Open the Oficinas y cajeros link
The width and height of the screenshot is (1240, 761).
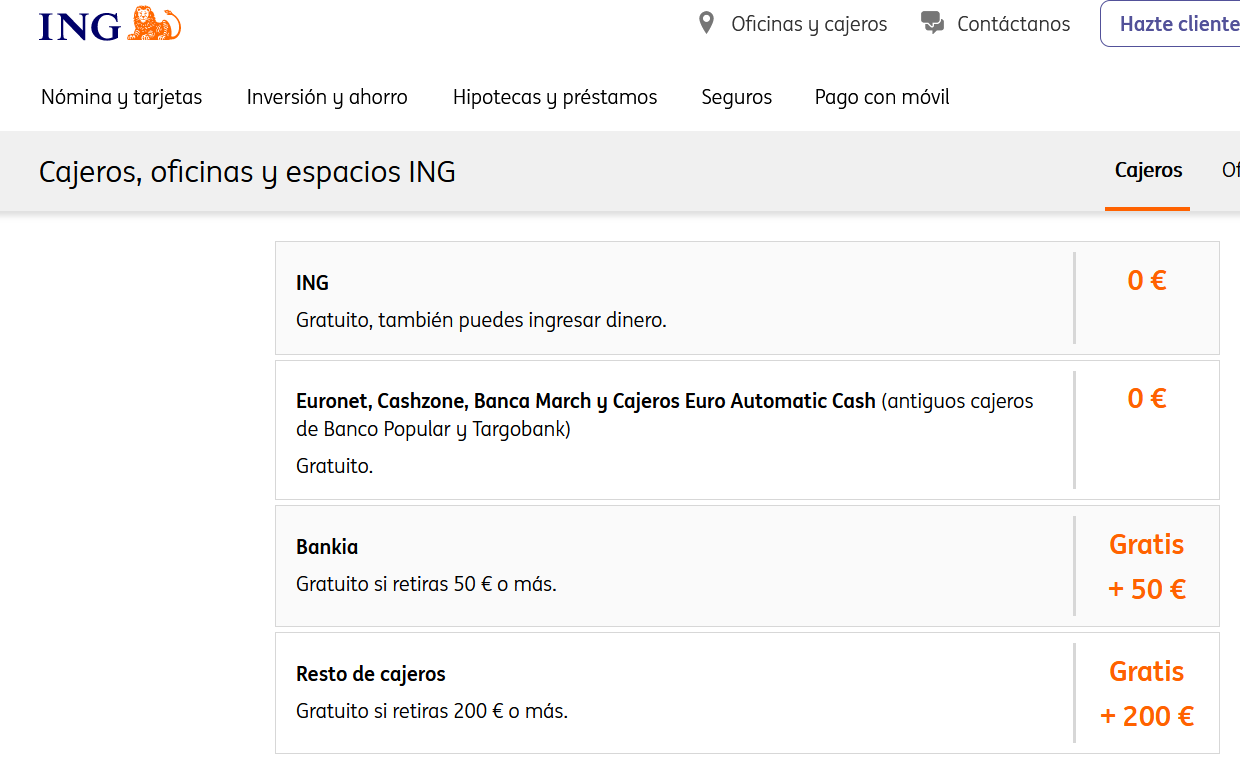point(809,24)
